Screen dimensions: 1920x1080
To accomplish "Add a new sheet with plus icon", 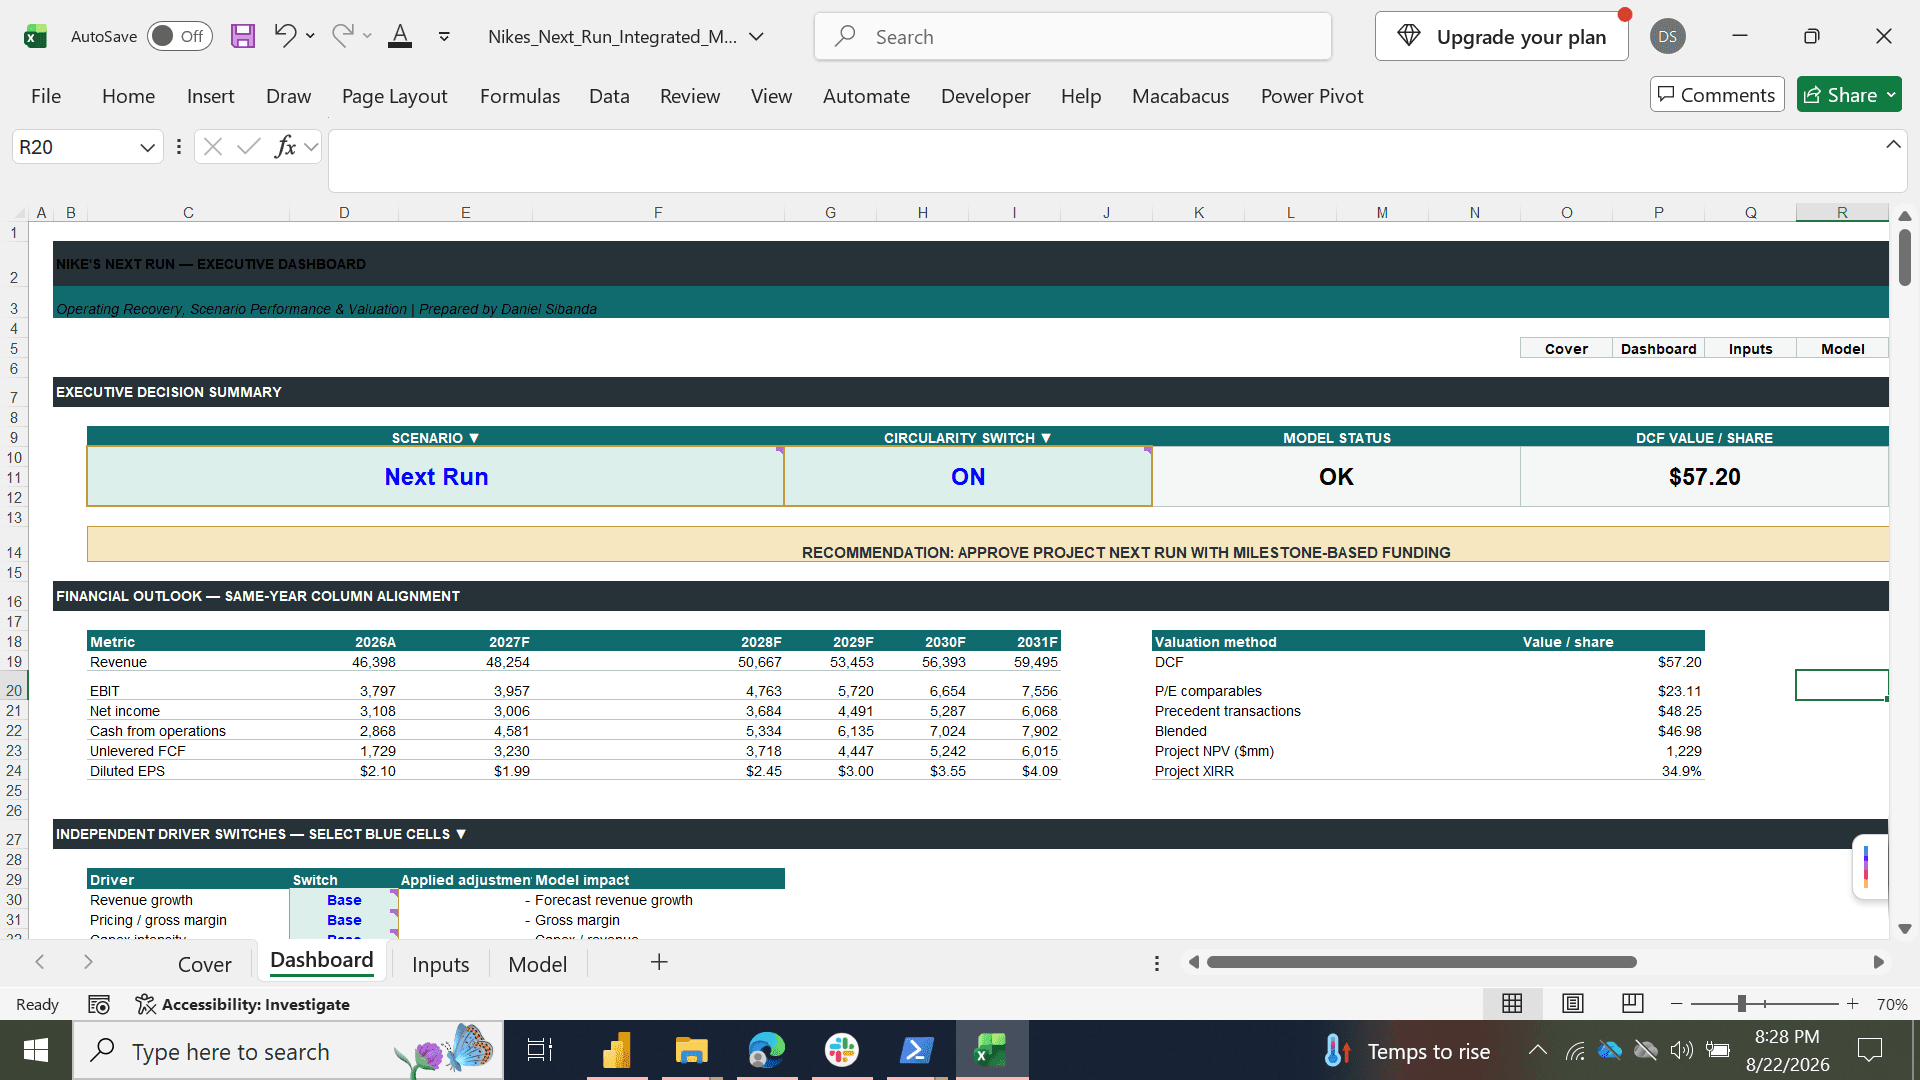I will pyautogui.click(x=659, y=962).
